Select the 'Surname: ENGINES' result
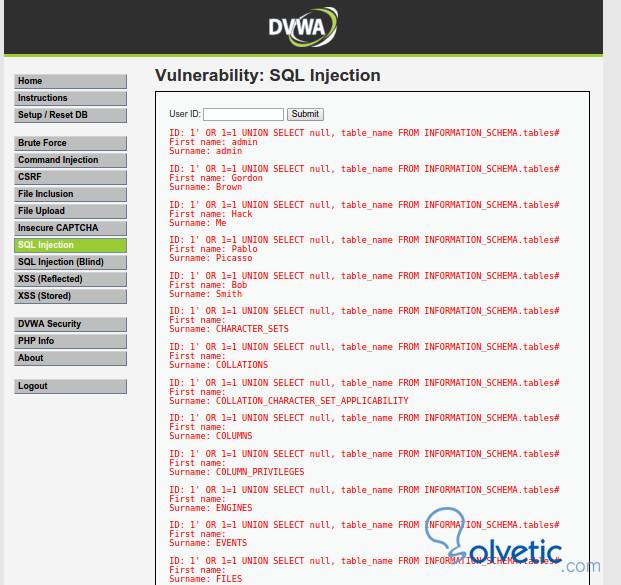Image resolution: width=621 pixels, height=585 pixels. pos(211,508)
